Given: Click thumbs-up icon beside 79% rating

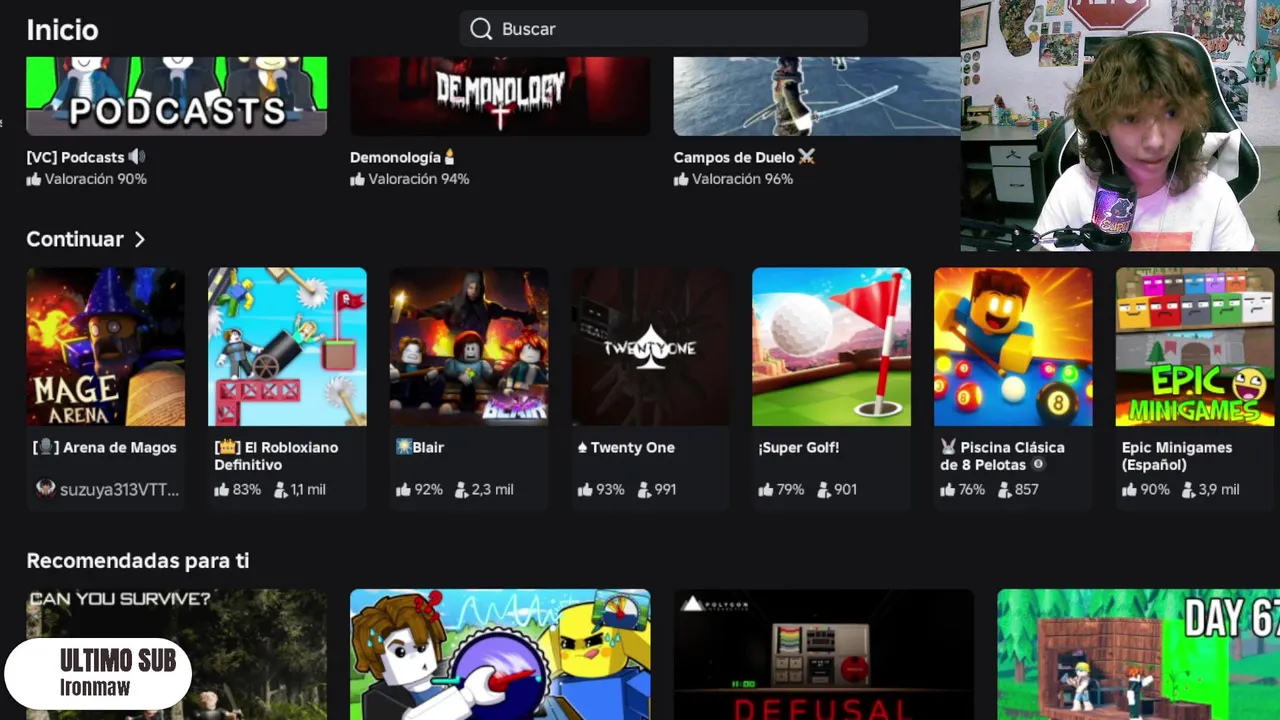Looking at the screenshot, I should 767,490.
